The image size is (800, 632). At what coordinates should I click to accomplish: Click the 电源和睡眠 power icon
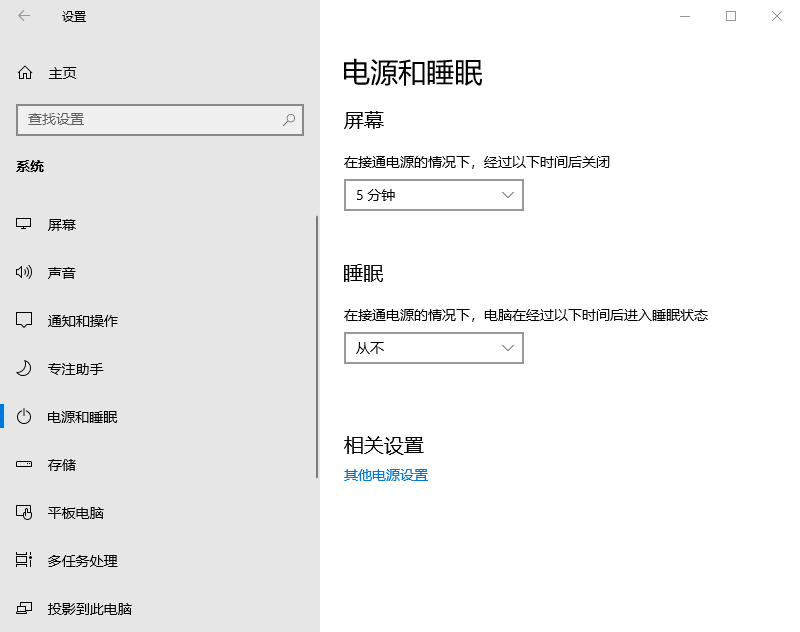24,416
